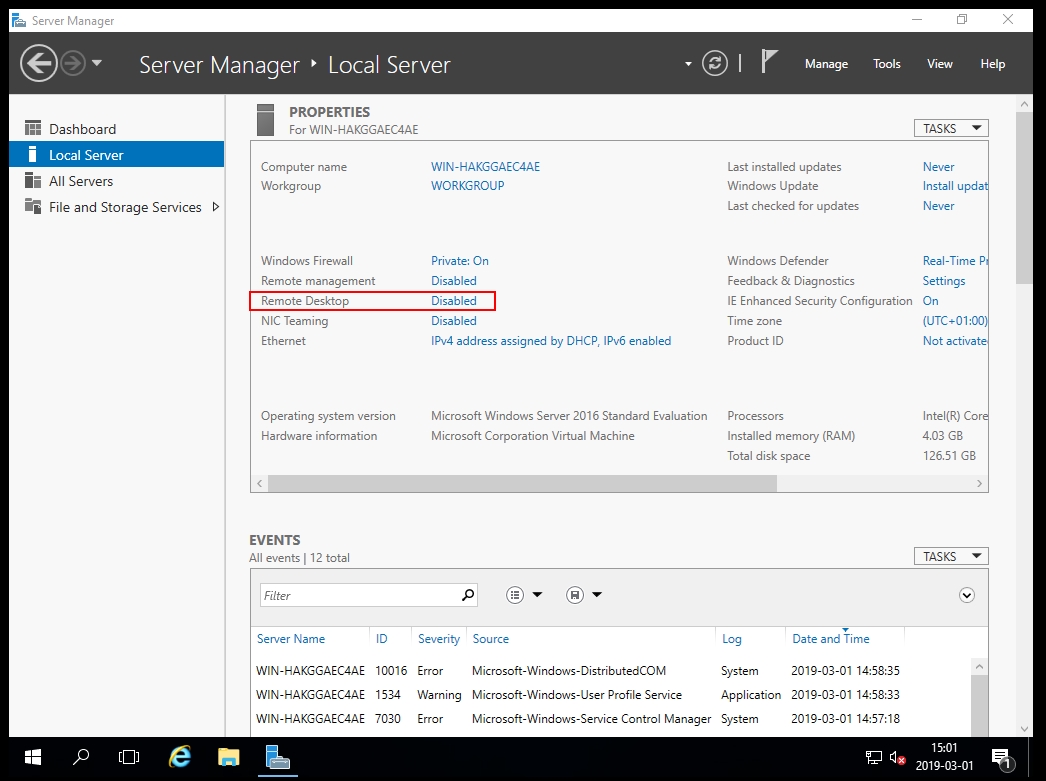1046x781 pixels.
Task: Click Feedback & Diagnostics Settings link
Action: point(943,281)
